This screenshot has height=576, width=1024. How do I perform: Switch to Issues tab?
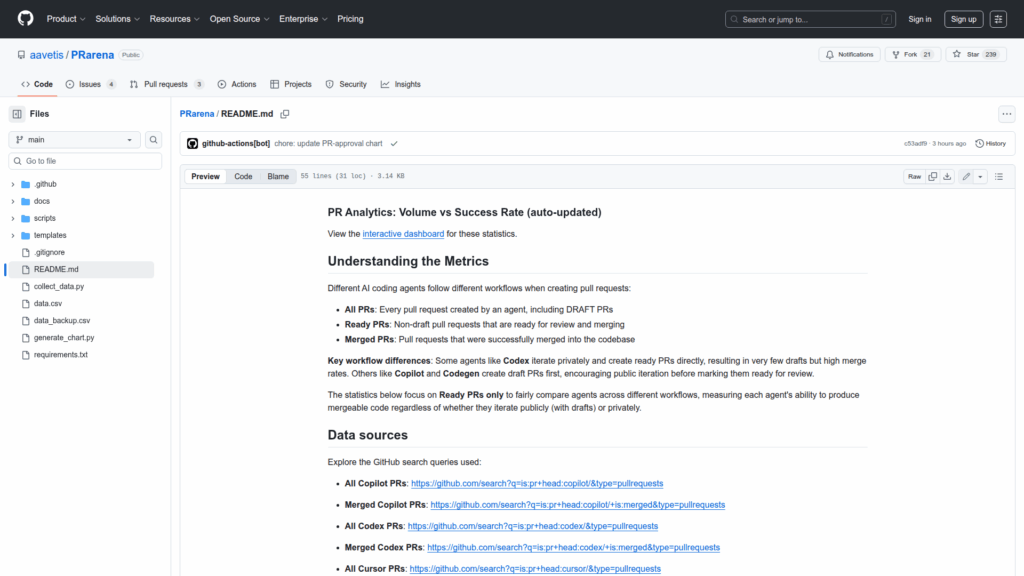point(91,84)
